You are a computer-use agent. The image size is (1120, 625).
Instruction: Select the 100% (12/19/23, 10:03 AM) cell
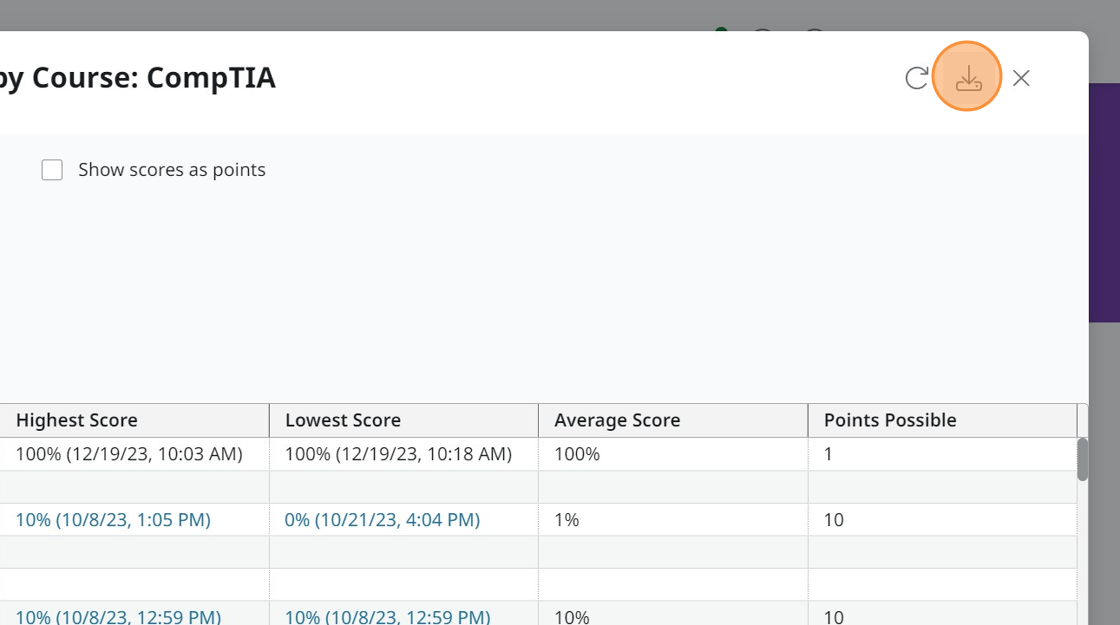point(128,453)
